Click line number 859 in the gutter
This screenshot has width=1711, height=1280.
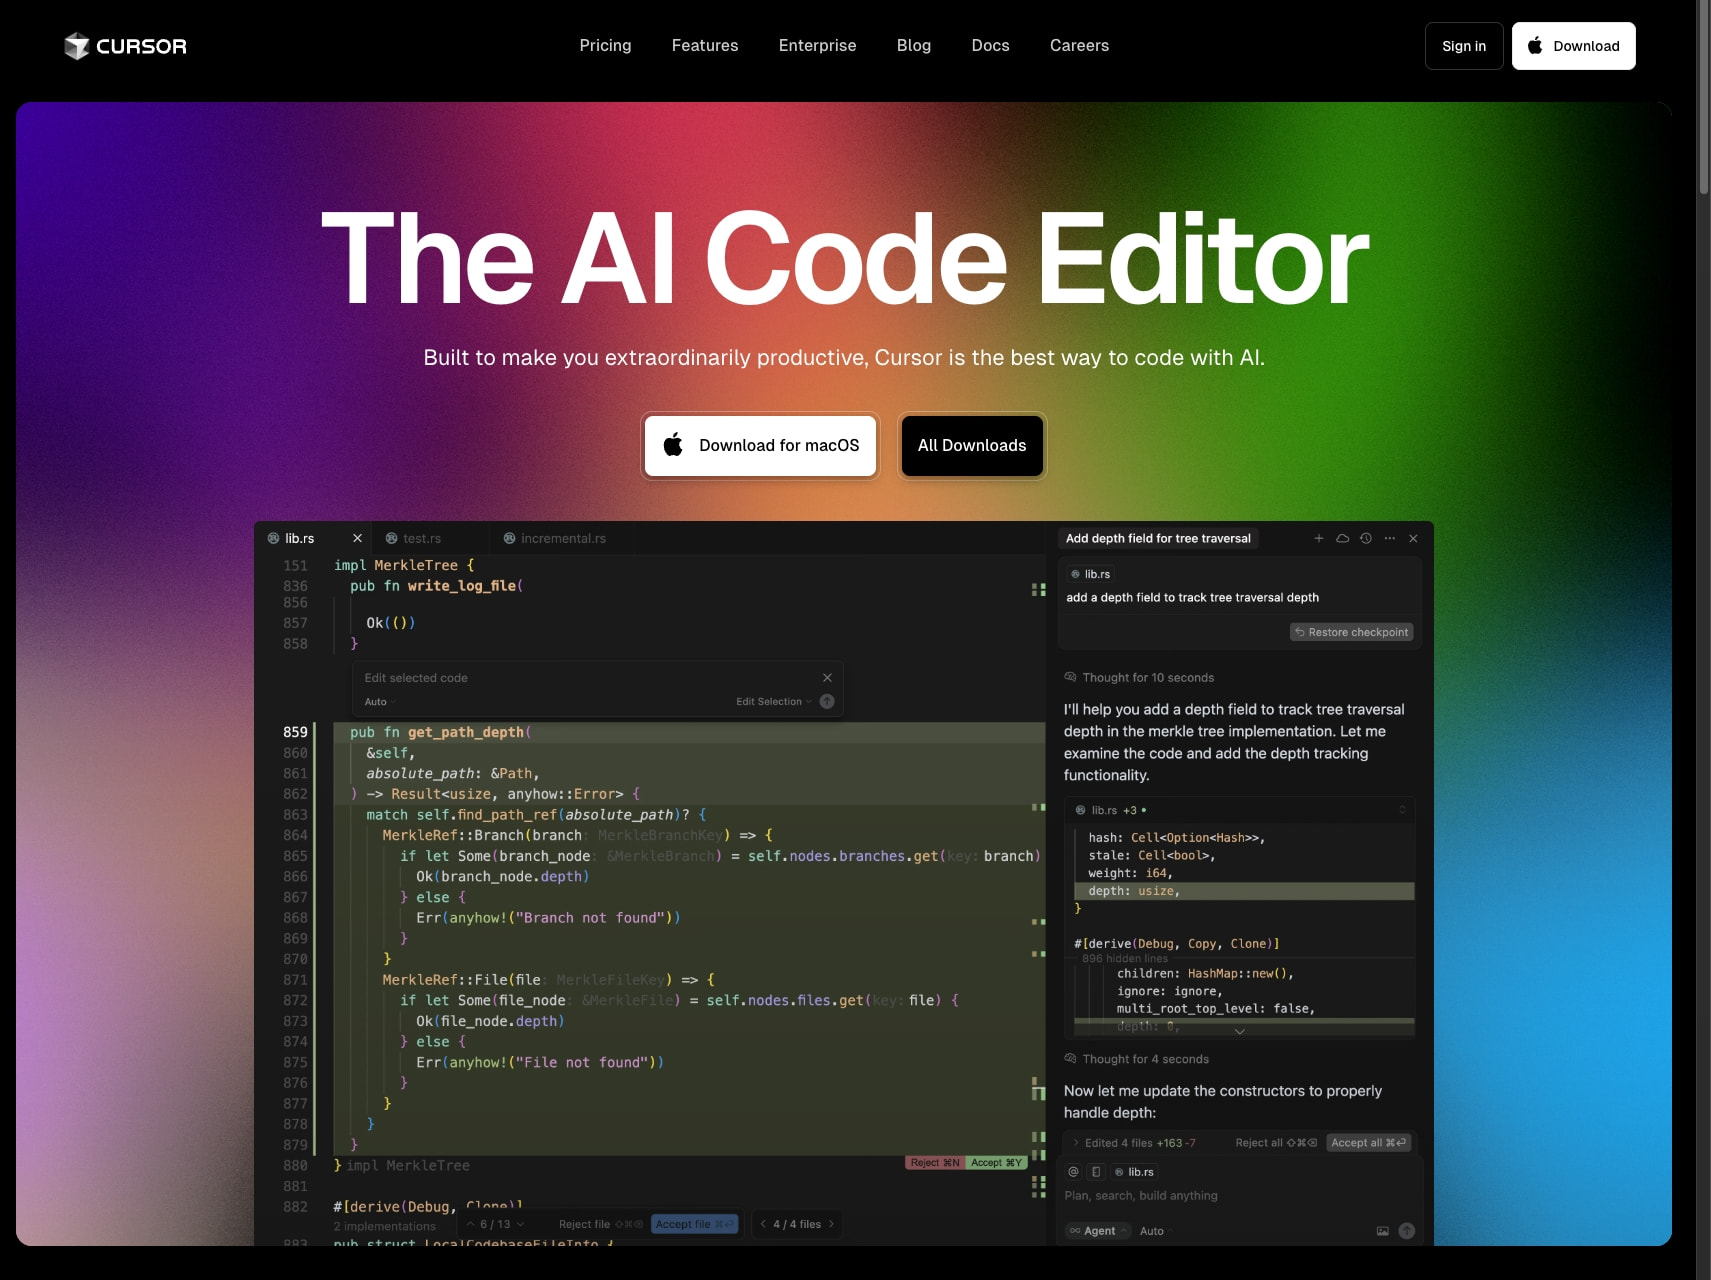pyautogui.click(x=295, y=732)
